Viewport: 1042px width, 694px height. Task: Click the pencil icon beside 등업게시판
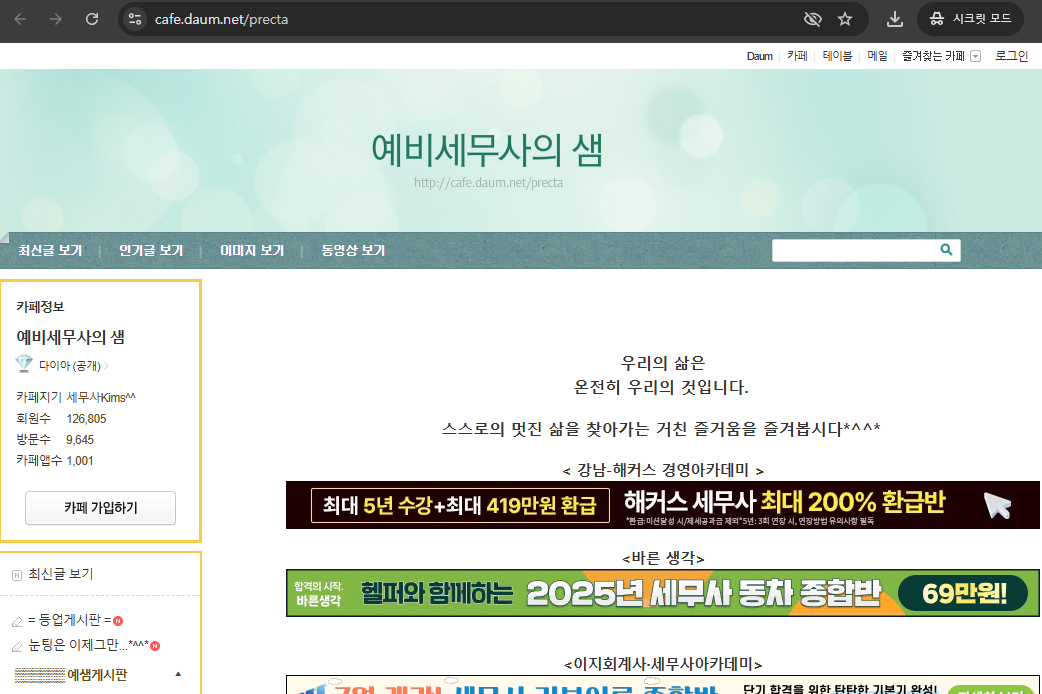point(17,622)
